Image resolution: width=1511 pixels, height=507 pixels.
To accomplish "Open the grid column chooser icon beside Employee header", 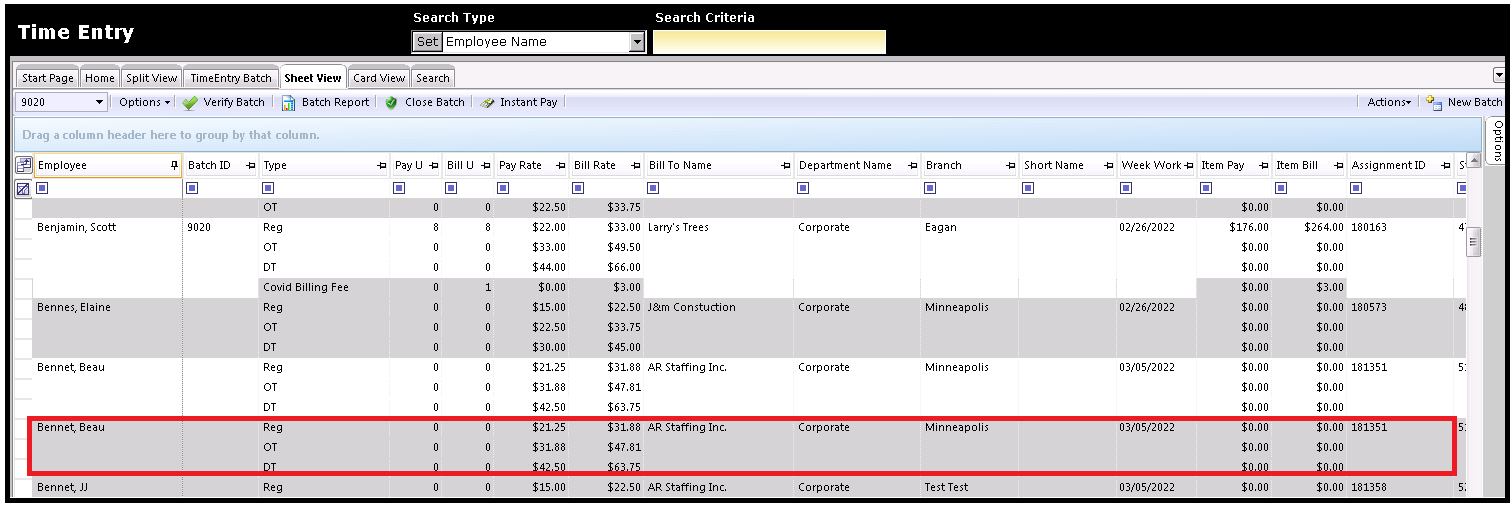I will click(x=24, y=165).
